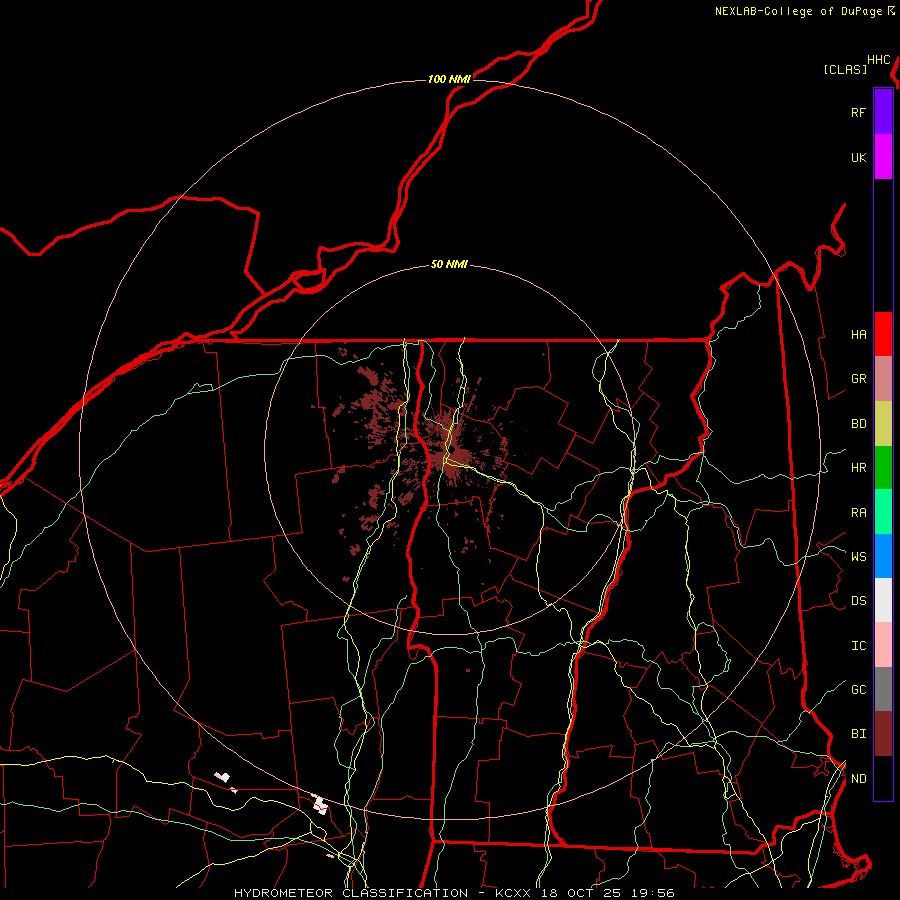Click the GC legend label
The height and width of the screenshot is (900, 900).
858,690
